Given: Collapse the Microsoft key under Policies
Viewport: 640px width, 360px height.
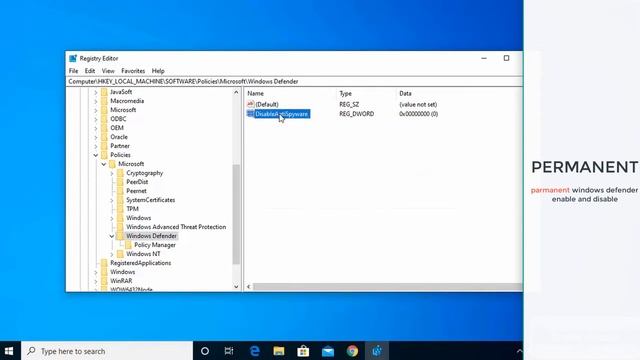Looking at the screenshot, I should [104, 164].
